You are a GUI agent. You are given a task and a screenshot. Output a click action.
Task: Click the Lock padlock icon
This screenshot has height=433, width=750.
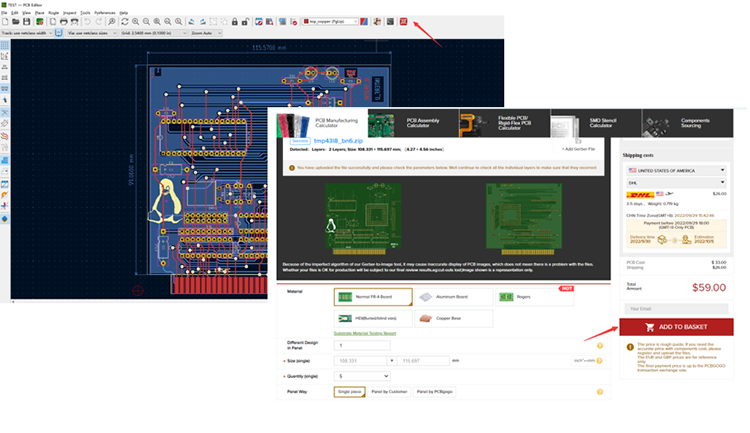pyautogui.click(x=235, y=22)
